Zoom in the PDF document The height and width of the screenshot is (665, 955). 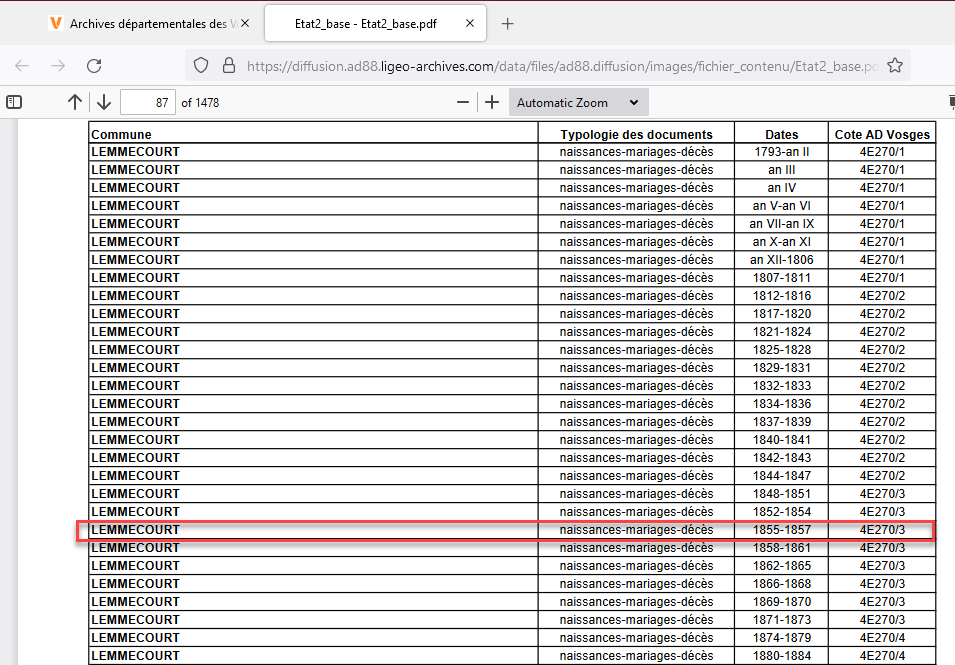pyautogui.click(x=492, y=102)
